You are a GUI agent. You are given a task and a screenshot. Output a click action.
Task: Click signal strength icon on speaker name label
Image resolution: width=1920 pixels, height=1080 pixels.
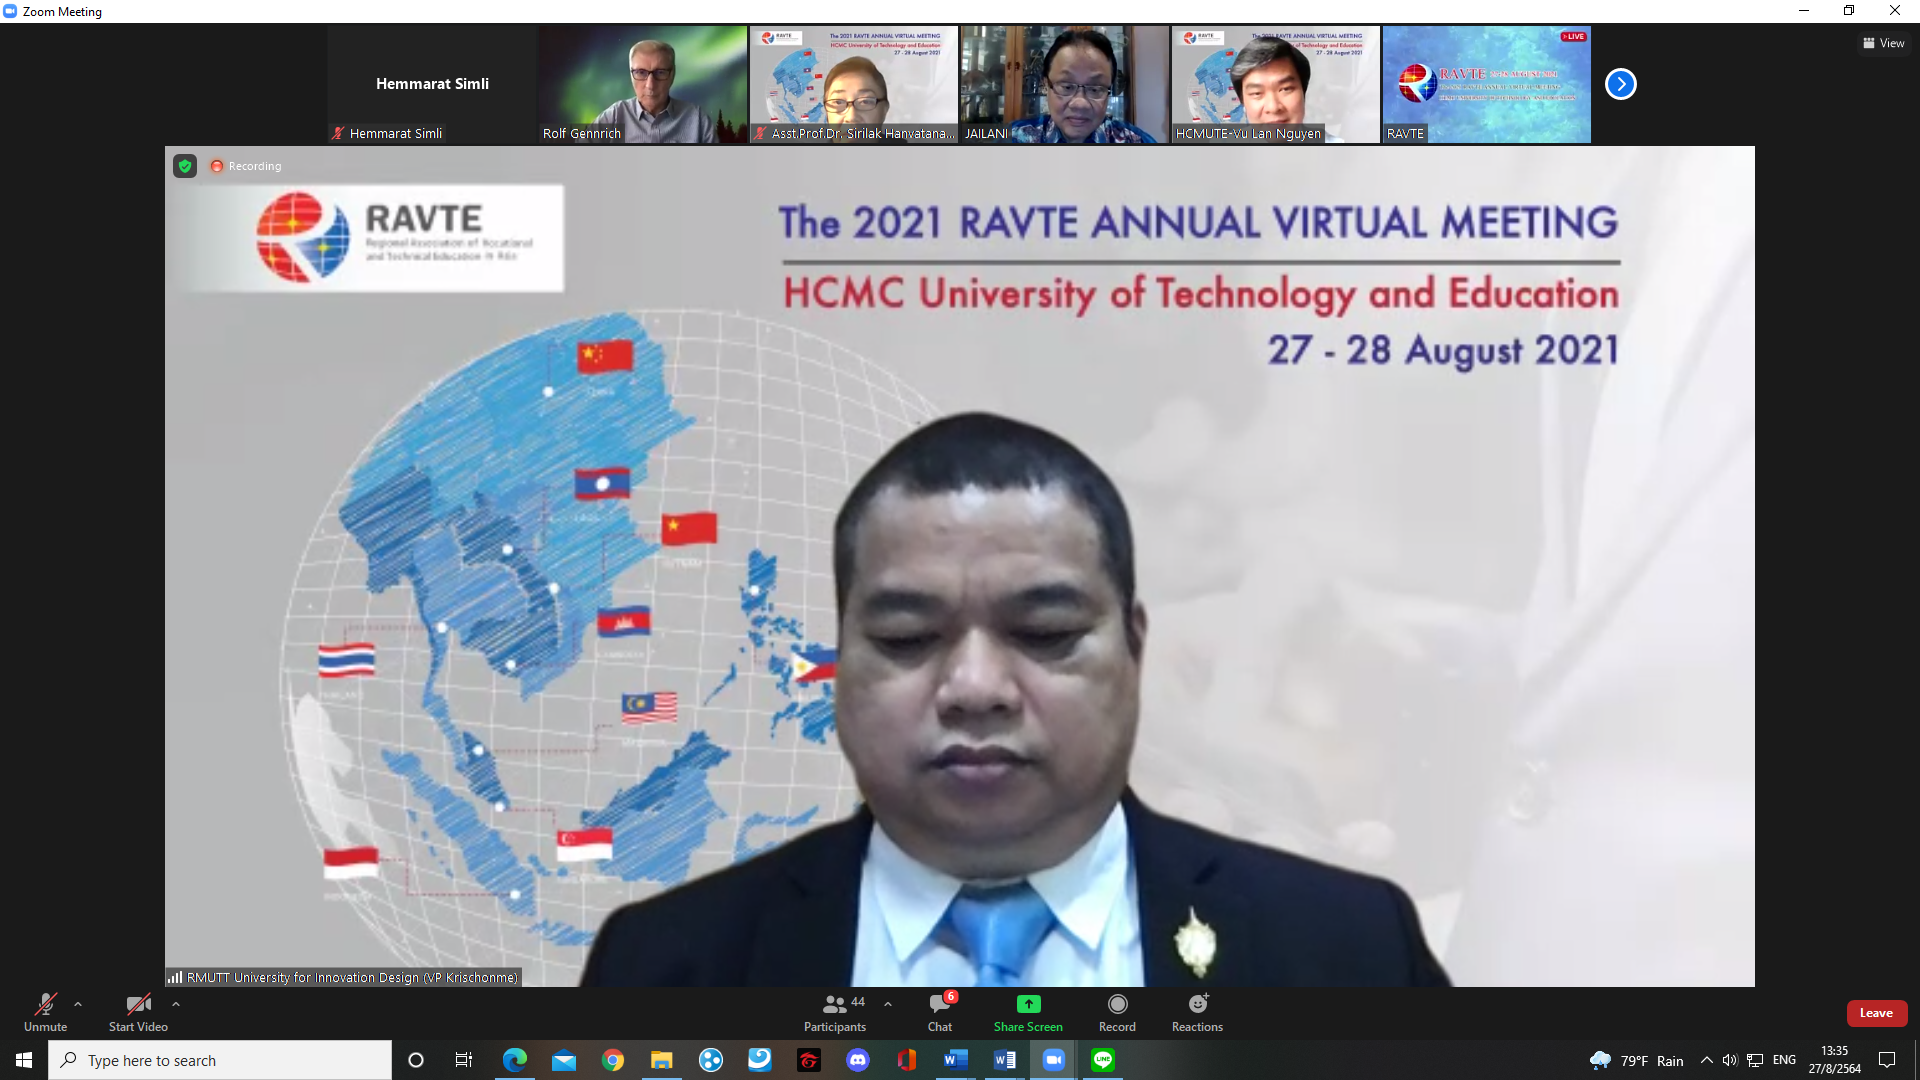175,977
